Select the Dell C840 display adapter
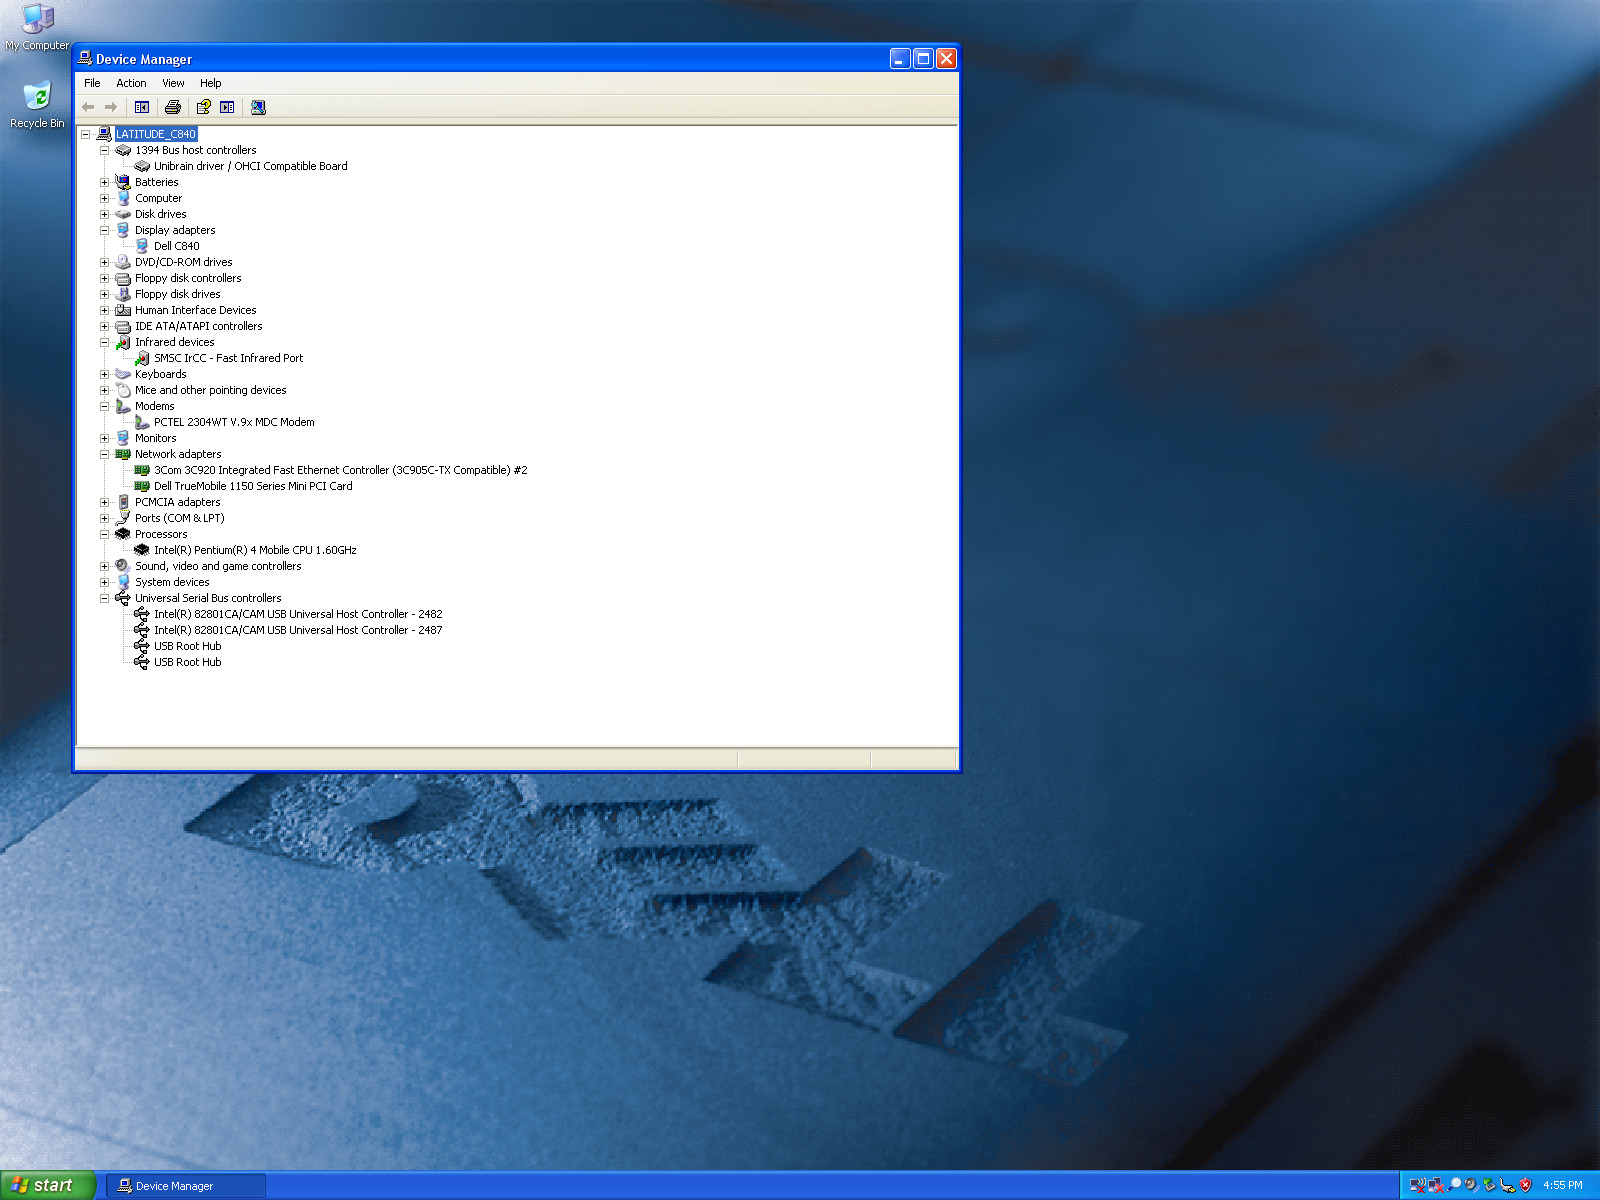This screenshot has height=1200, width=1600. click(x=176, y=246)
